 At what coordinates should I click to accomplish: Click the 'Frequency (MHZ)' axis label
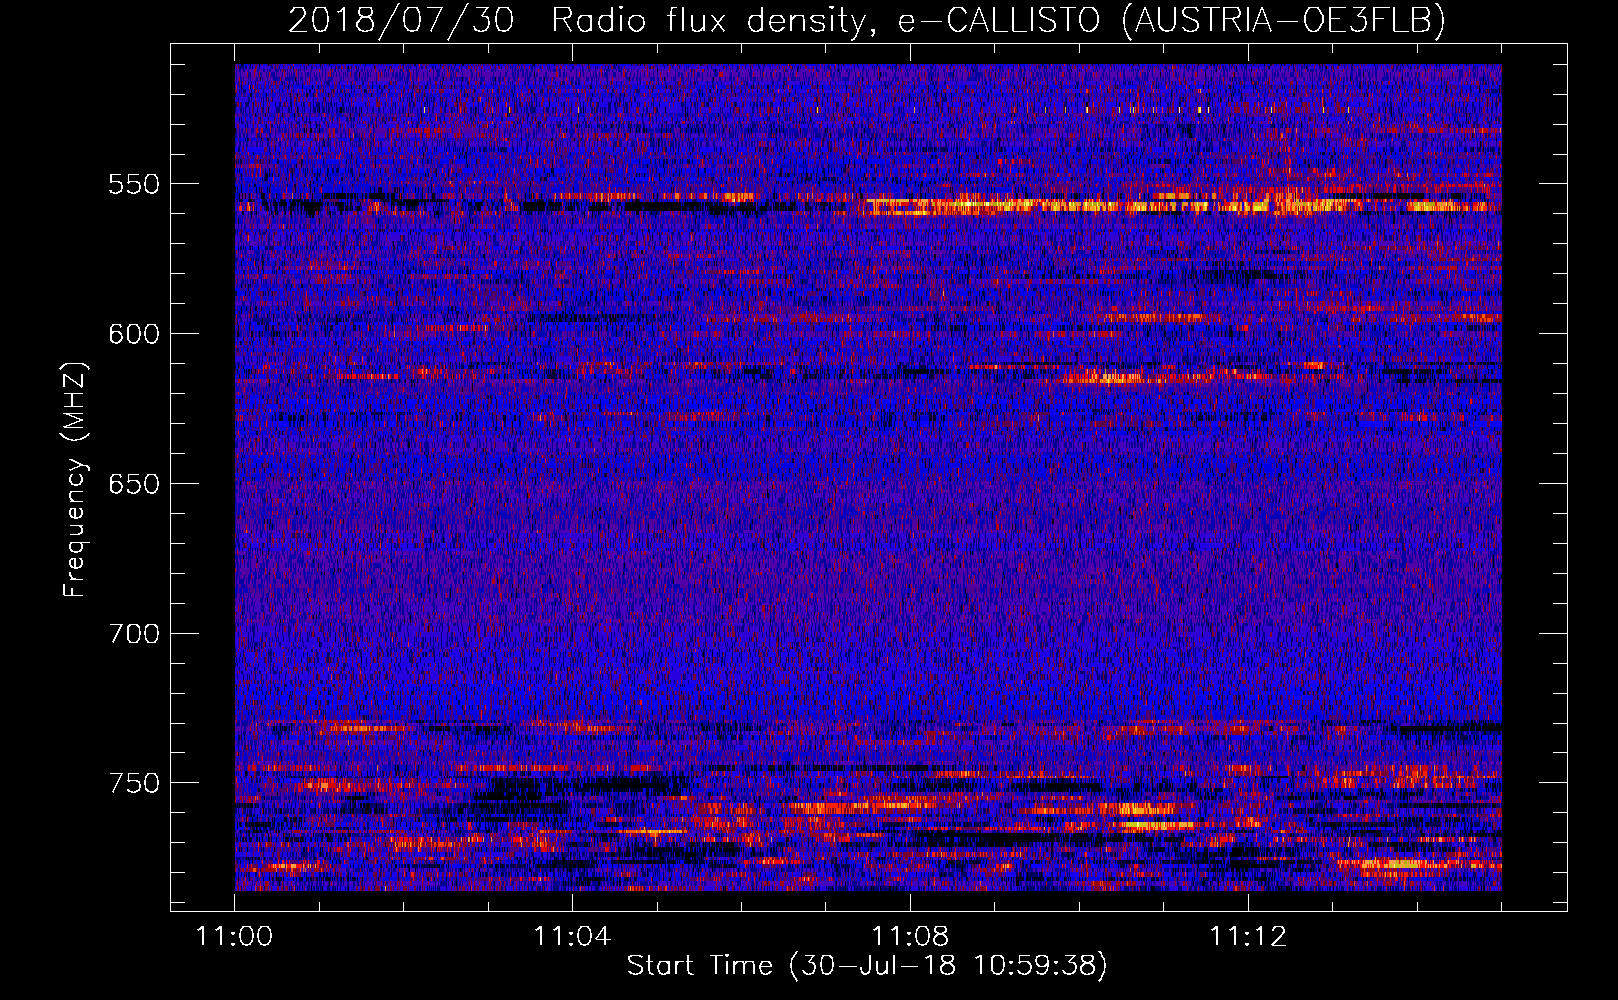click(x=75, y=480)
